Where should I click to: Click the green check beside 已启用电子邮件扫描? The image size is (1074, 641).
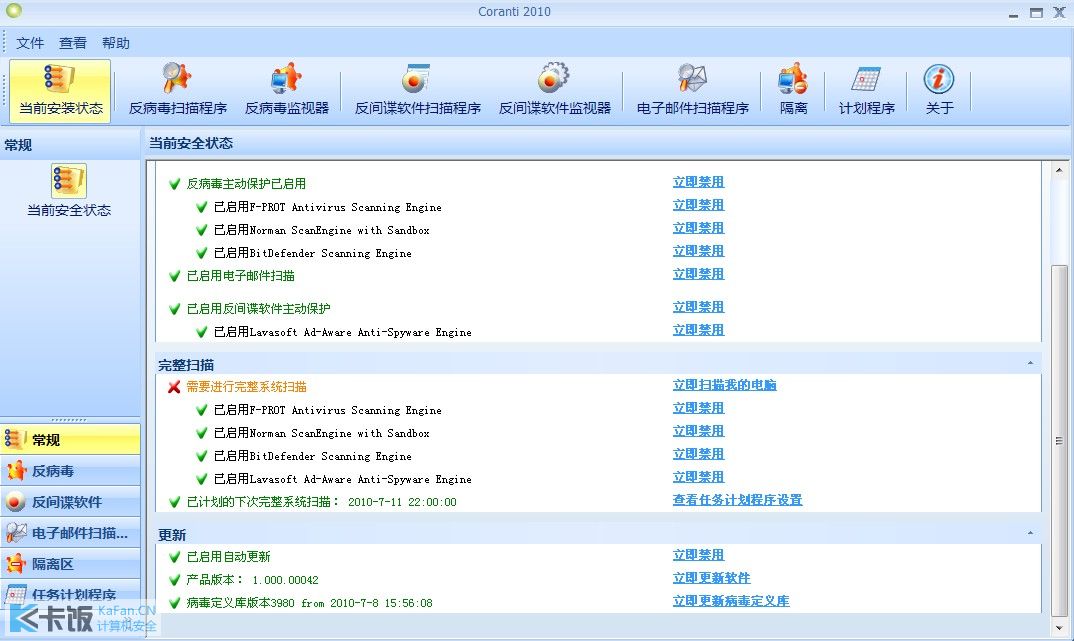point(175,276)
